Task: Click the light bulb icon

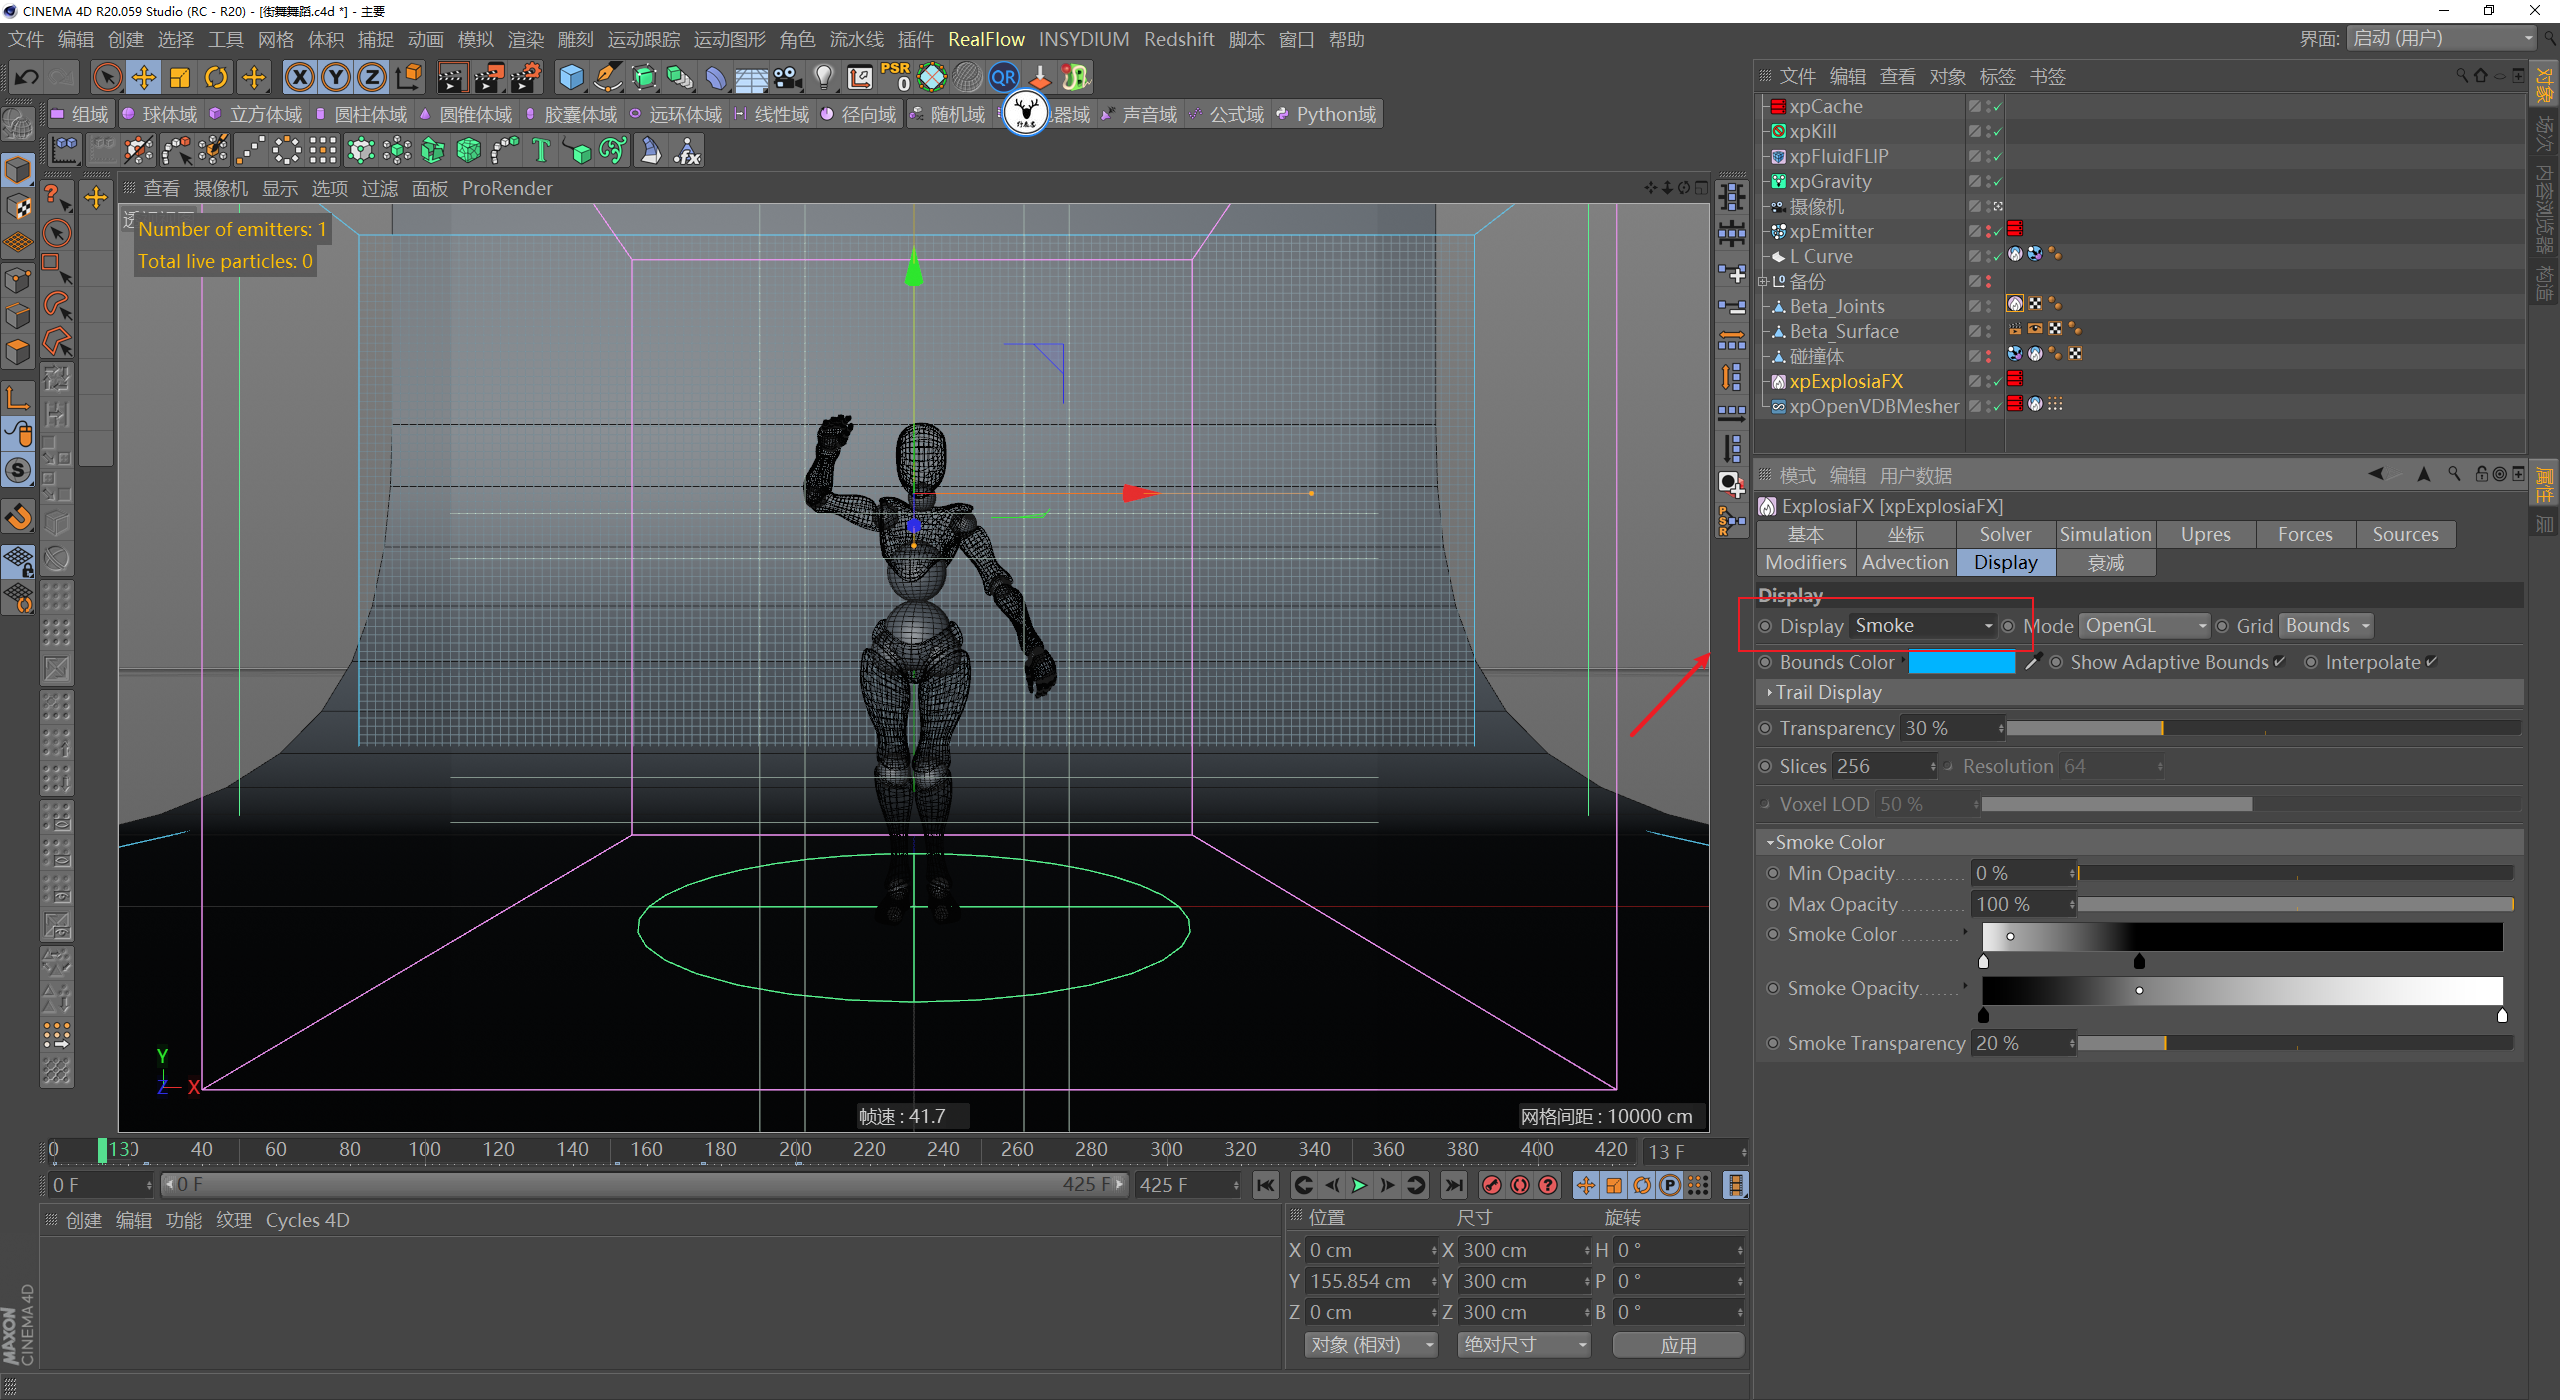Action: click(823, 77)
